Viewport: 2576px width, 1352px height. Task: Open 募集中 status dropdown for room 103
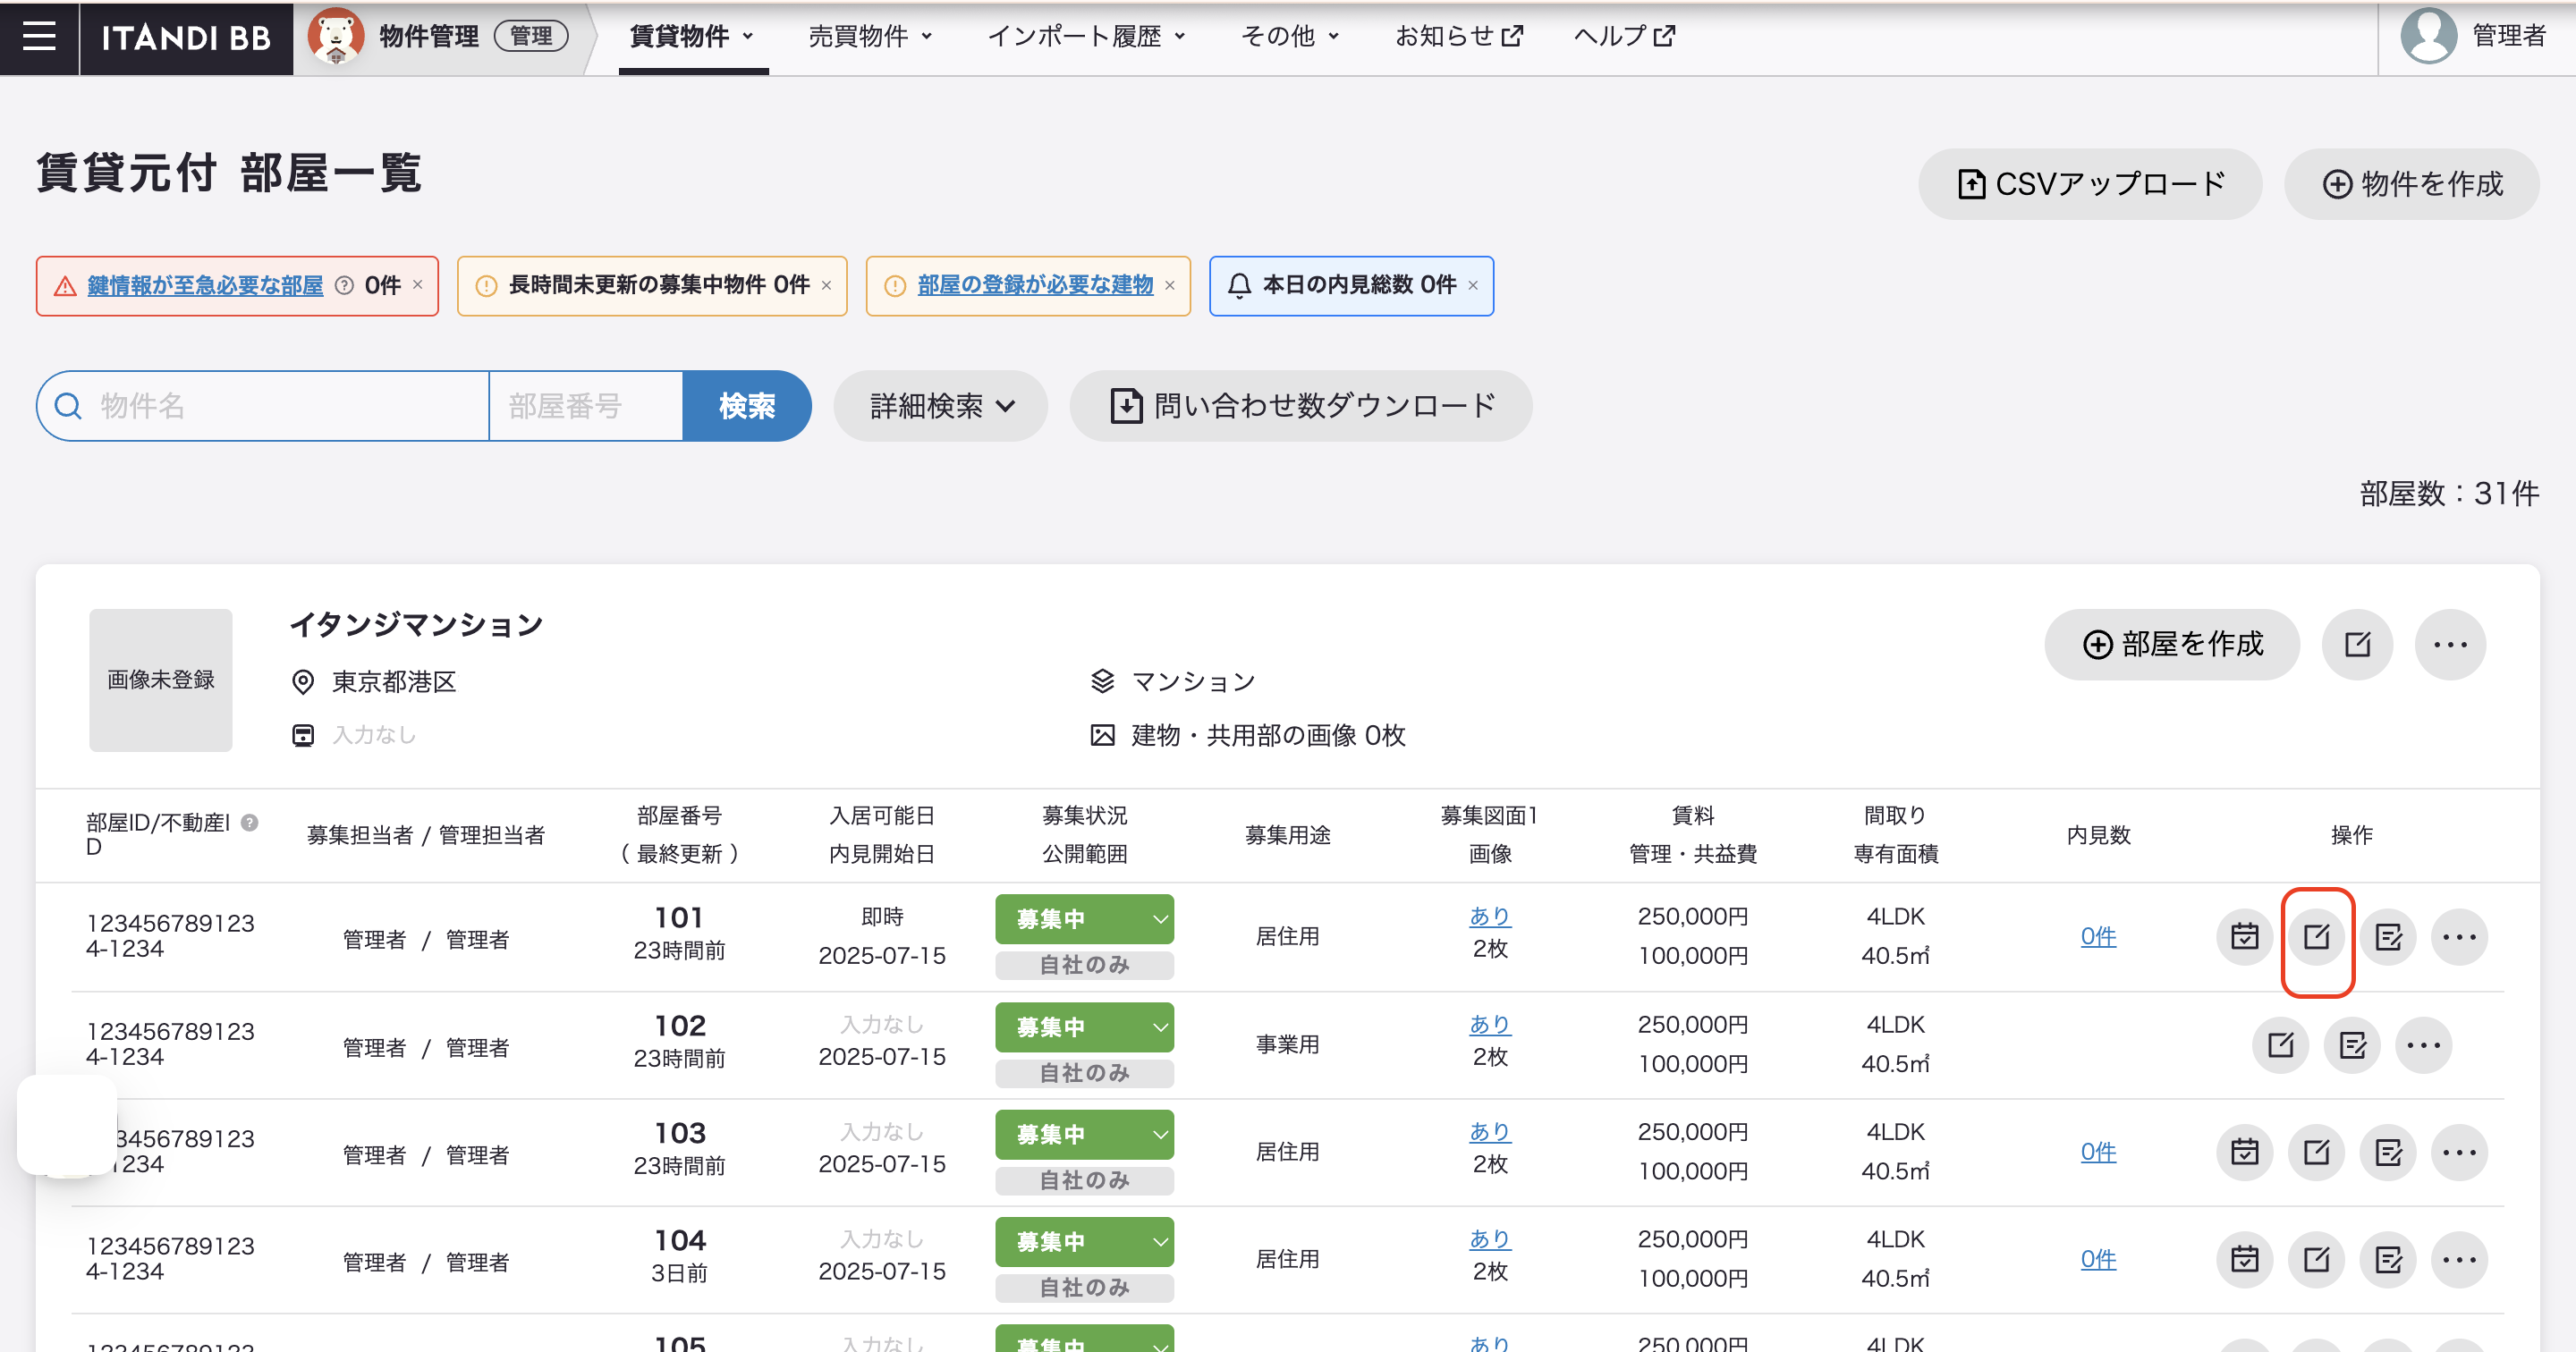point(1084,1135)
